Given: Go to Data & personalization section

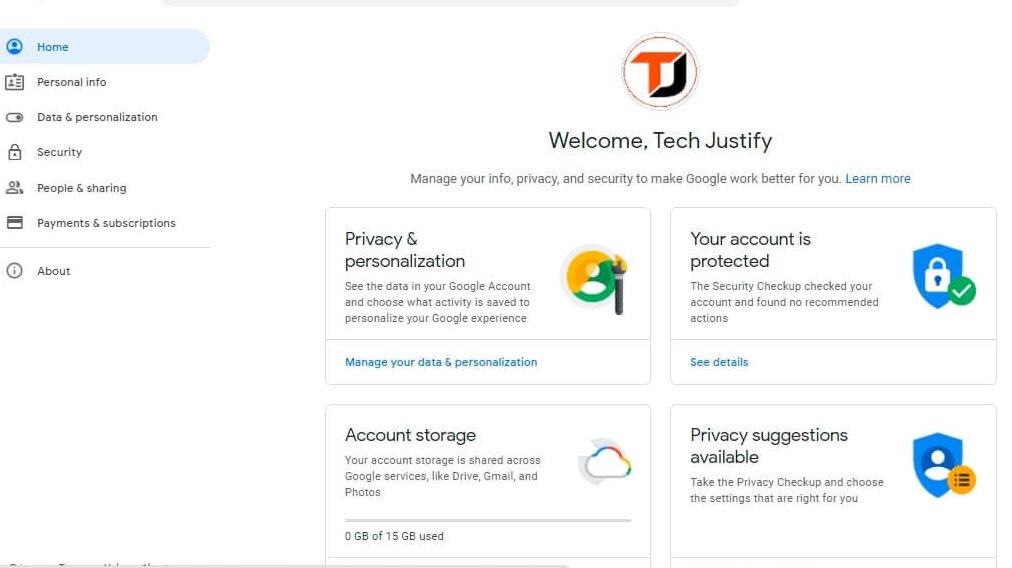Looking at the screenshot, I should click(x=97, y=117).
